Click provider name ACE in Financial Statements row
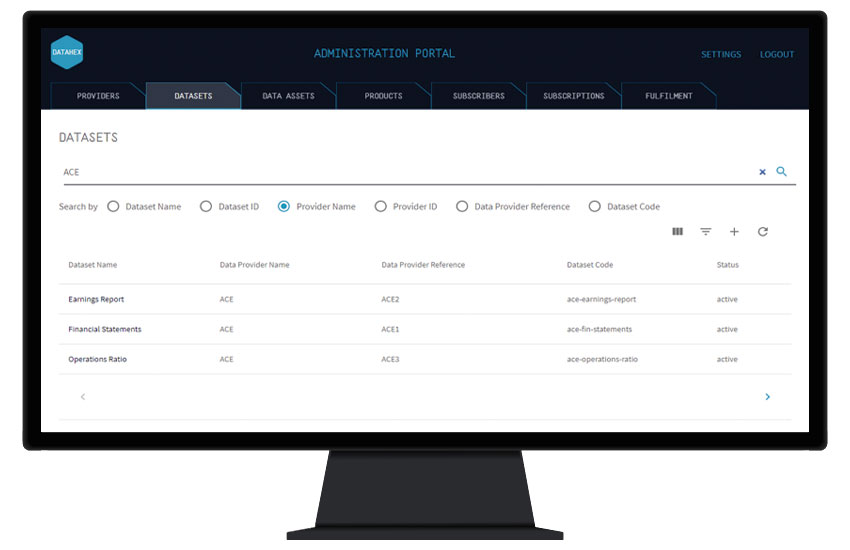Viewport: 850px width, 550px height. (x=227, y=329)
